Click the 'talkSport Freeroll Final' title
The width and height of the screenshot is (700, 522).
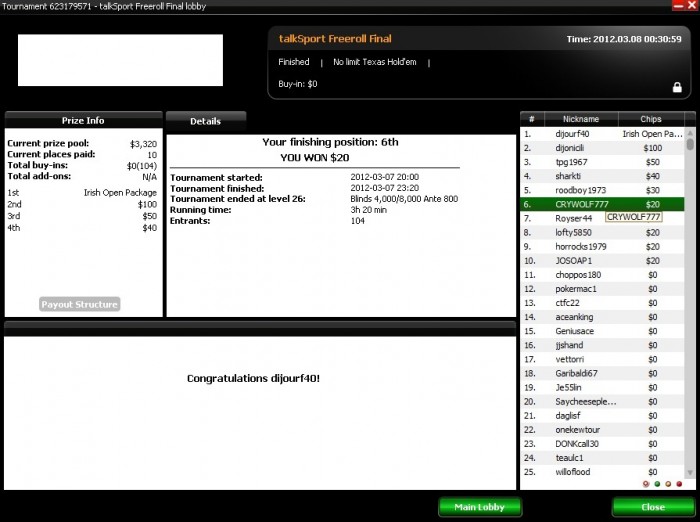(335, 39)
